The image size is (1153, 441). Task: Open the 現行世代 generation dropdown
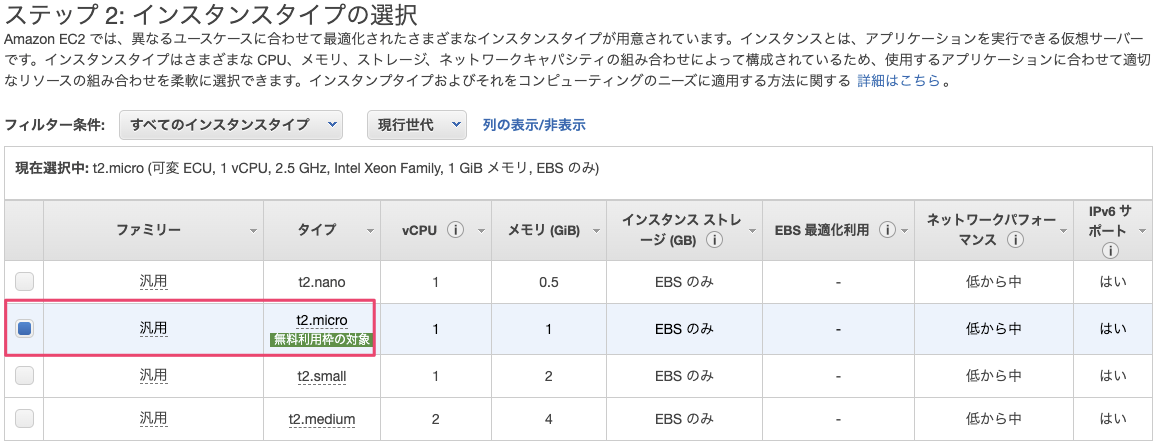point(417,125)
